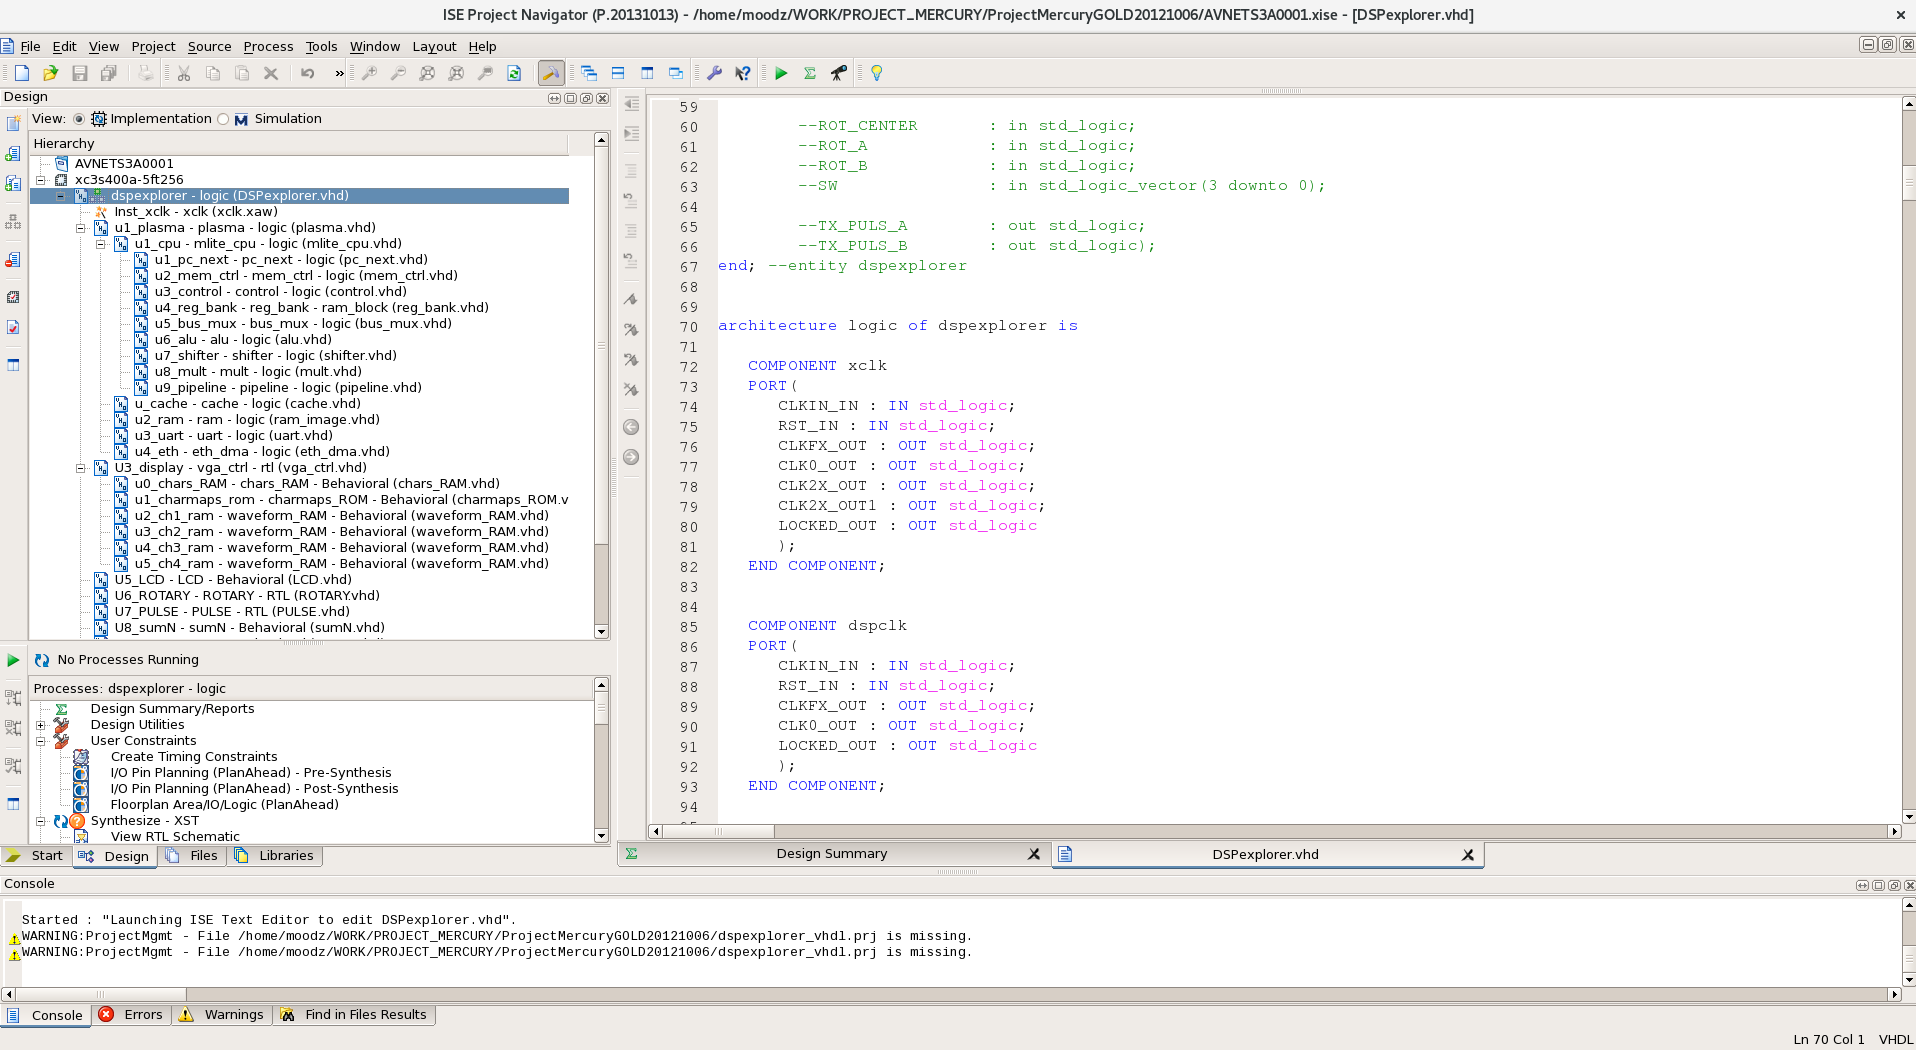Select the Simulation view radio button
The height and width of the screenshot is (1050, 1916).
coord(223,119)
